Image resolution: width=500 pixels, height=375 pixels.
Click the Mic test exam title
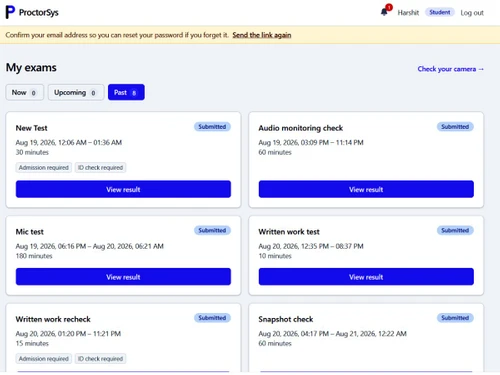(30, 232)
